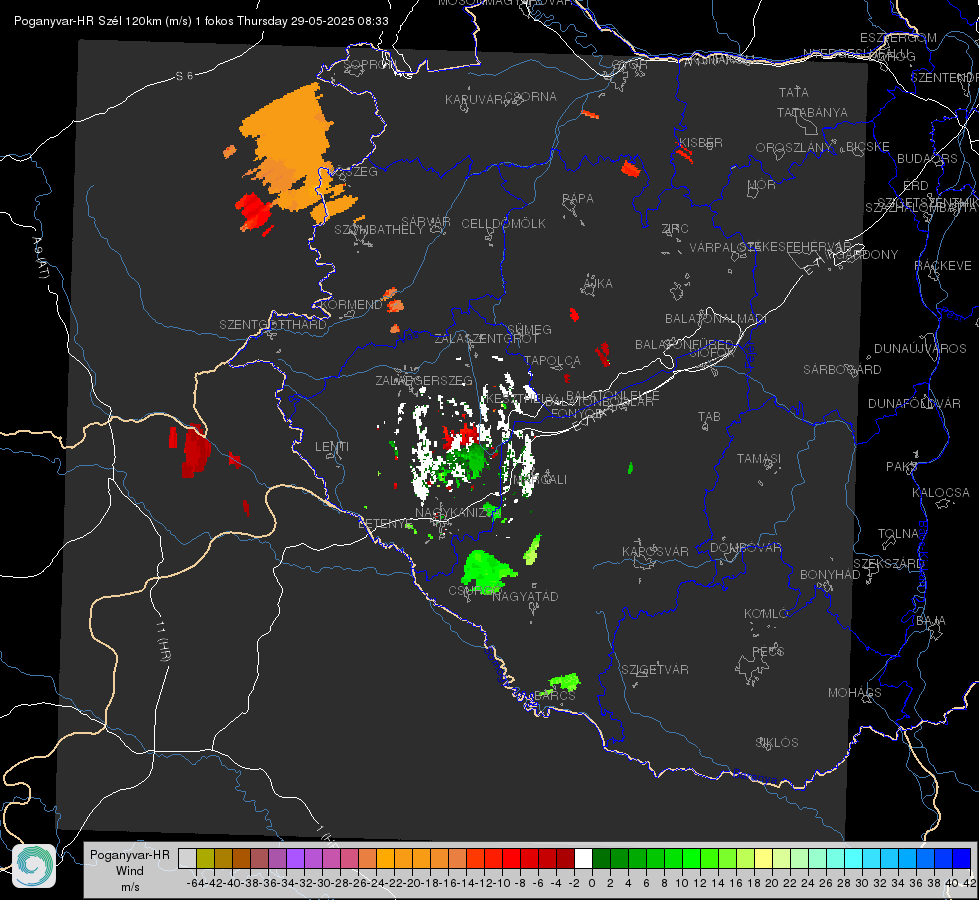The image size is (979, 900).
Task: Click the 'Poganyvar-HR' legend label
Action: click(130, 855)
